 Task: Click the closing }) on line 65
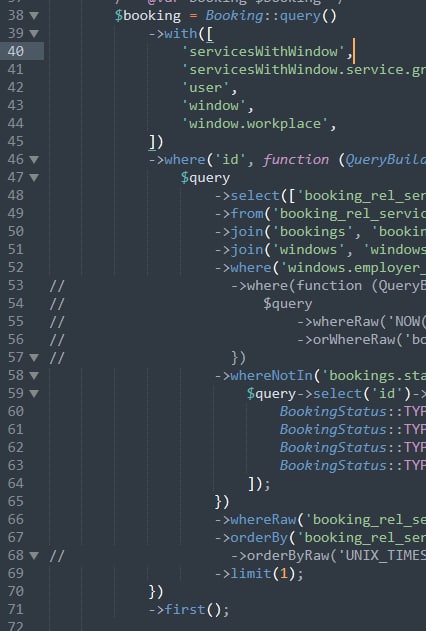(222, 502)
